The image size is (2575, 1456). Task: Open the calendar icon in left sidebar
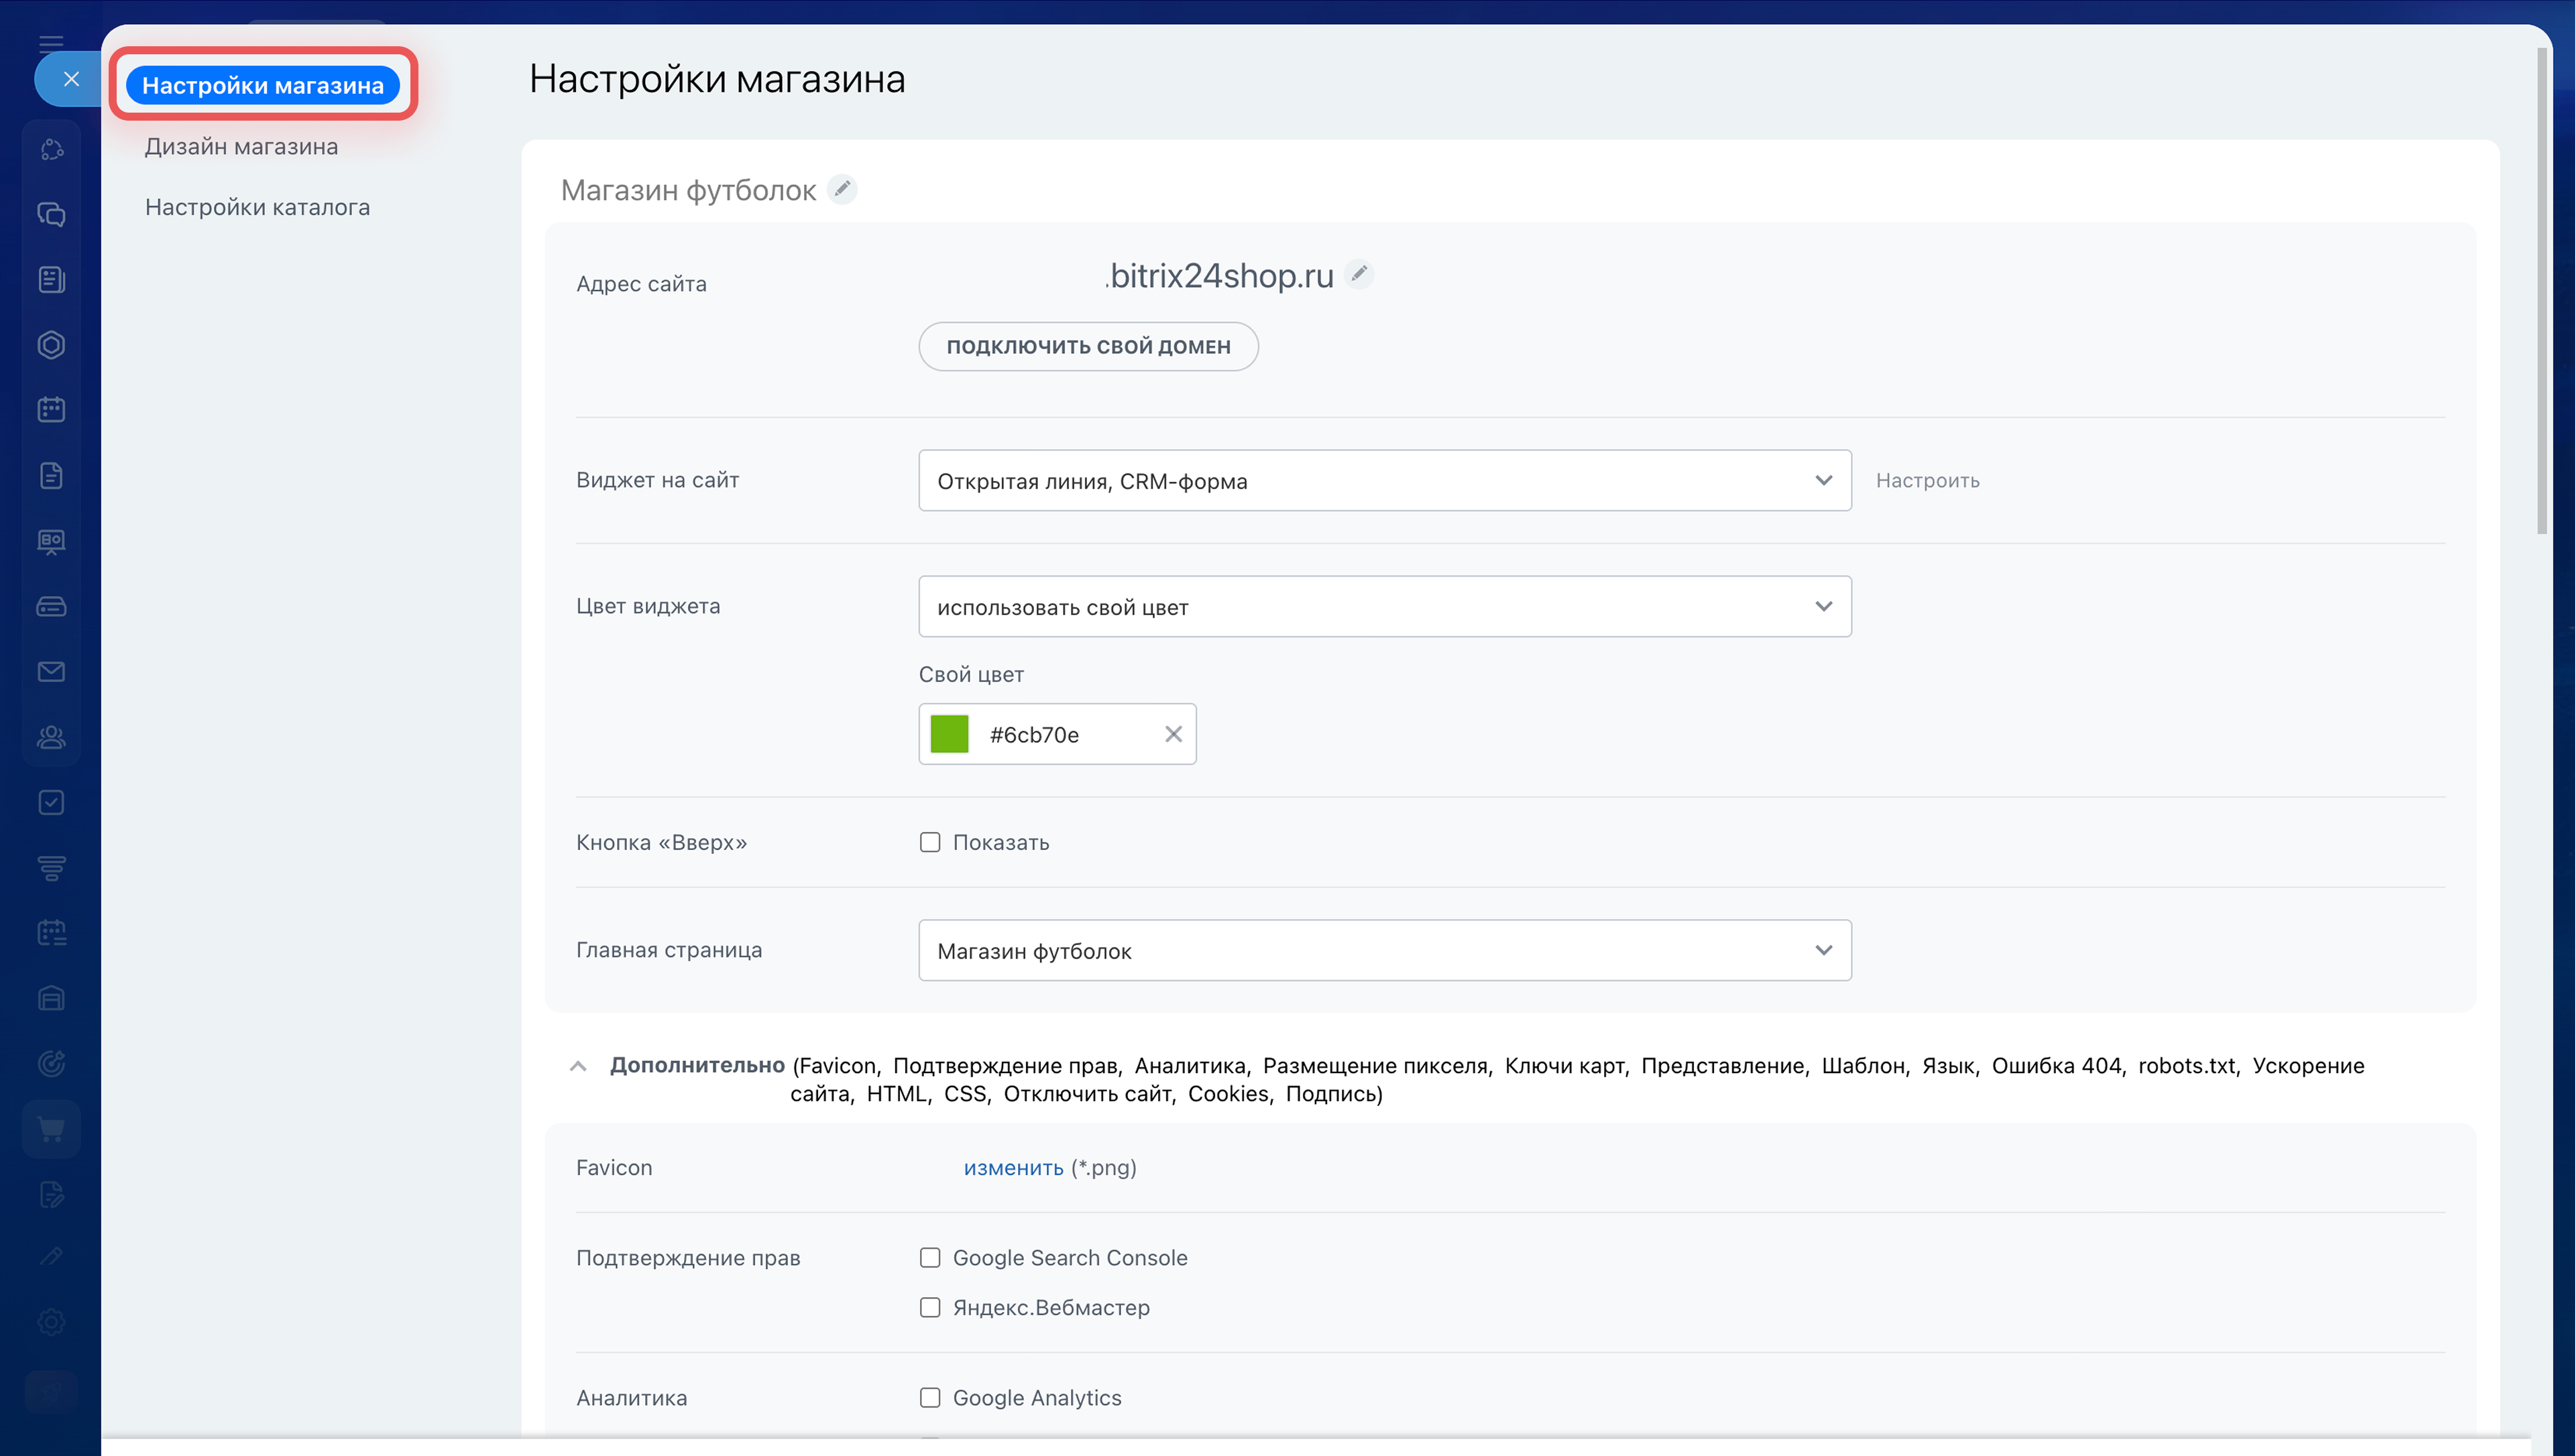point(52,409)
